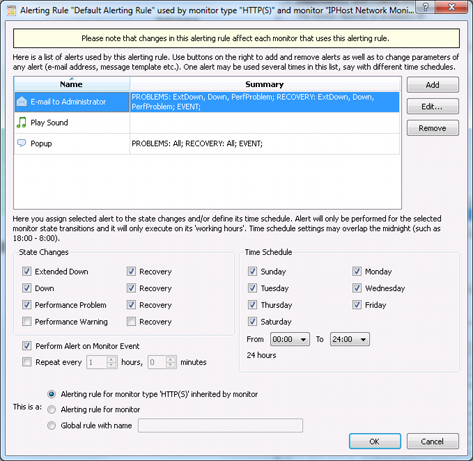The width and height of the screenshot is (473, 461).
Task: Toggle Recovery checkbox beside Performance Problem
Action: [x=131, y=305]
